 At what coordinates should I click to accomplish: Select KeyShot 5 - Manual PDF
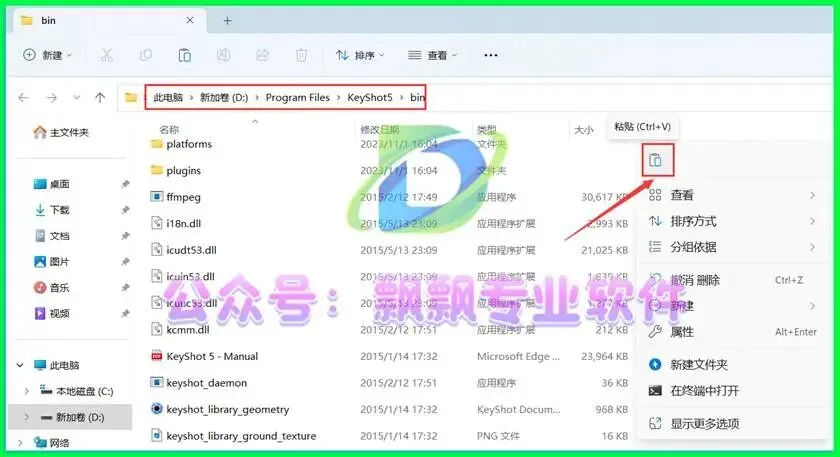pyautogui.click(x=204, y=356)
